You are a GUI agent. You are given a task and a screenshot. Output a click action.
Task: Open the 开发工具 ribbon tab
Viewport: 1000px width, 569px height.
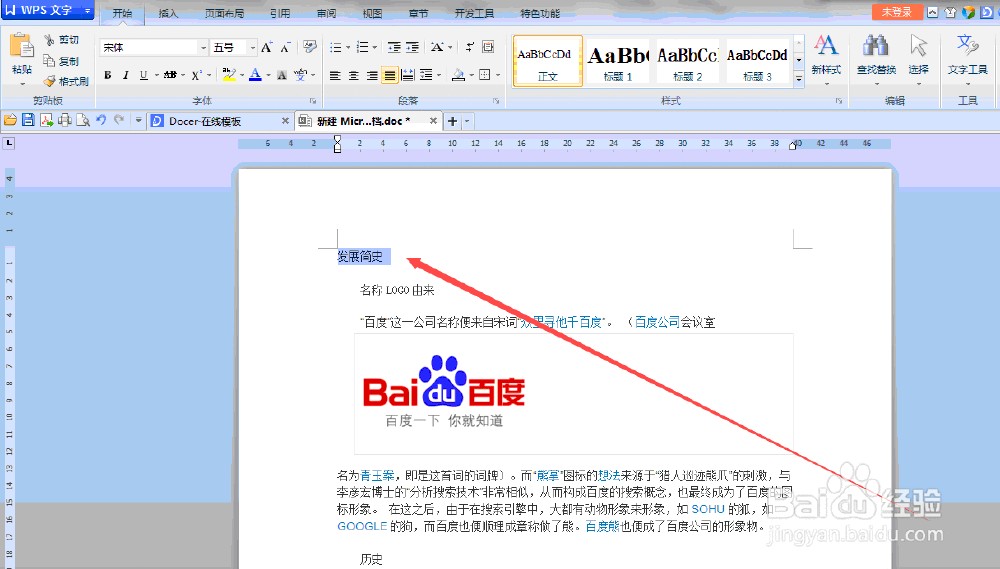474,13
